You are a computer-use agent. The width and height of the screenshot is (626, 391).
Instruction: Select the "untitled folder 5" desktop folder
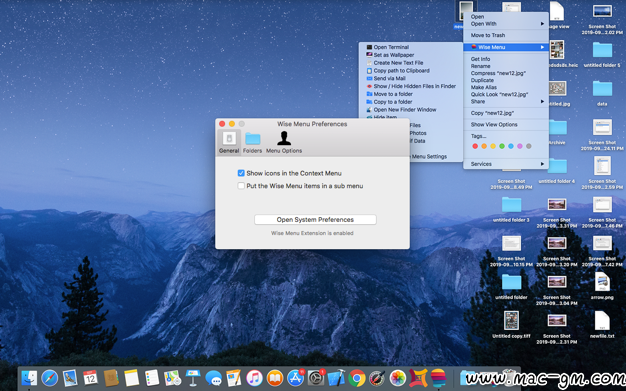pos(602,54)
